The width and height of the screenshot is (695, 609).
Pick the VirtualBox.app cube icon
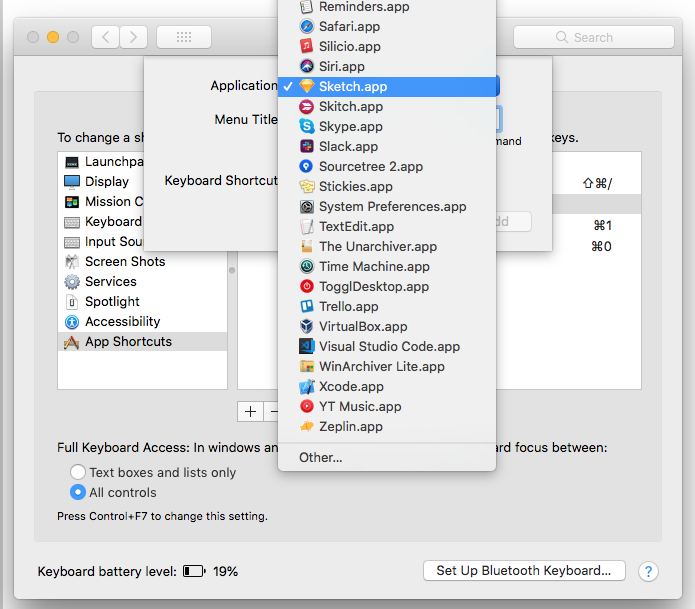[306, 327]
